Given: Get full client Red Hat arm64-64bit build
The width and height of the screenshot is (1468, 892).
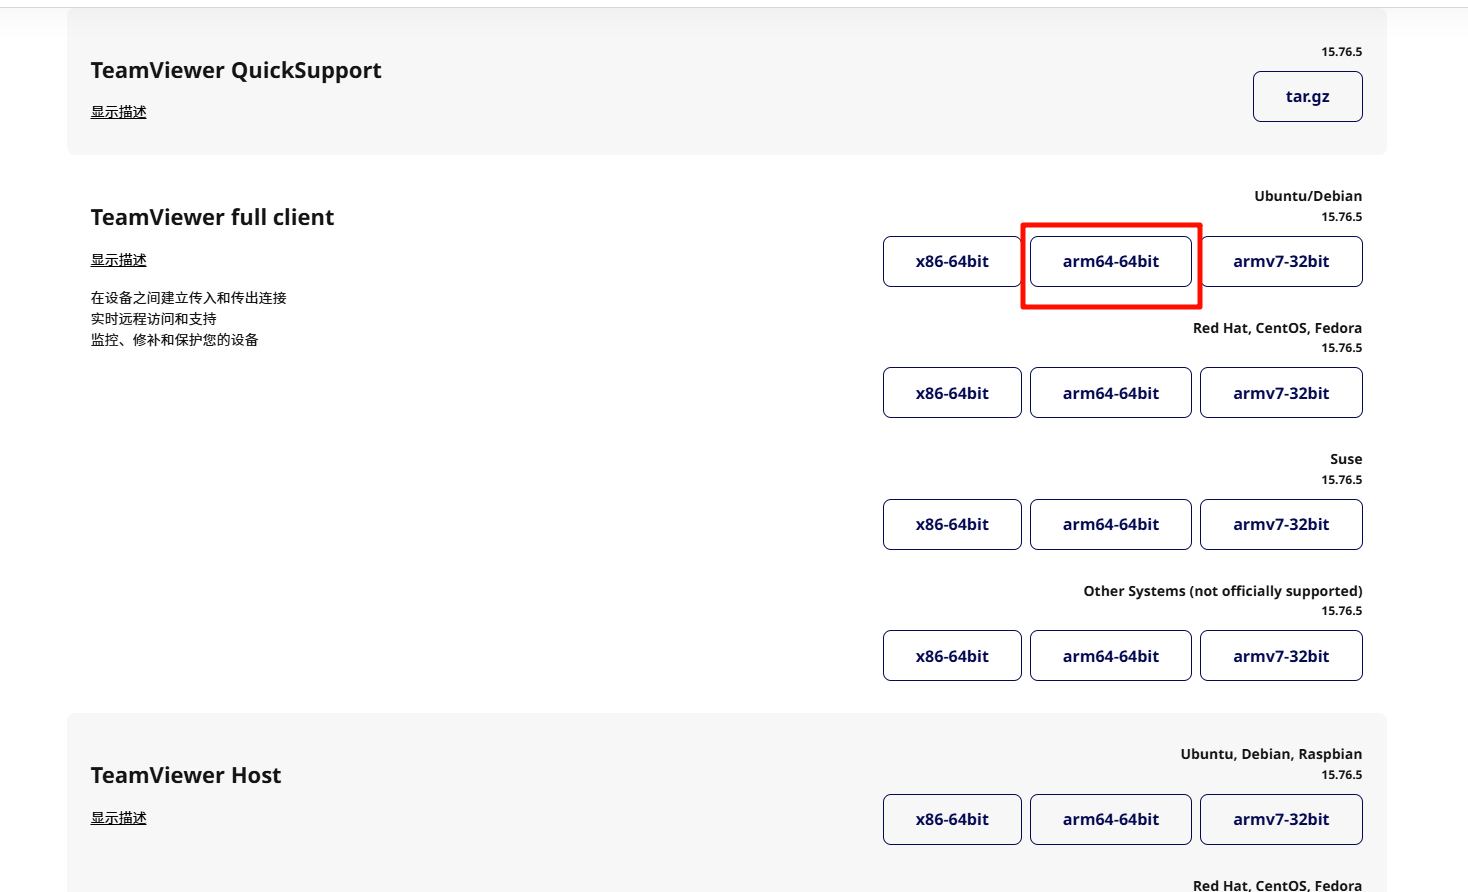Looking at the screenshot, I should click(x=1110, y=393).
